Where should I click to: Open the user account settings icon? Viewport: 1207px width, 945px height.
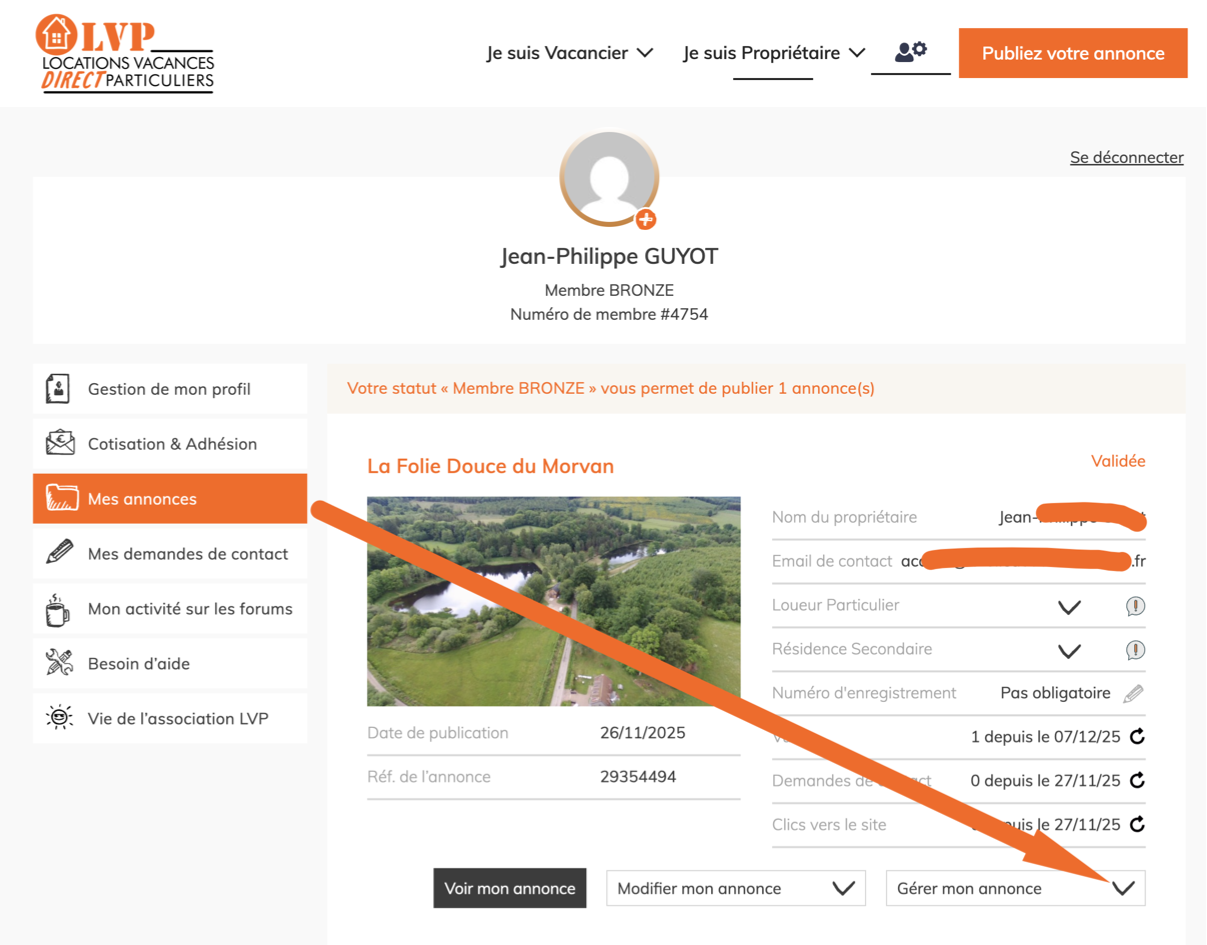click(910, 52)
